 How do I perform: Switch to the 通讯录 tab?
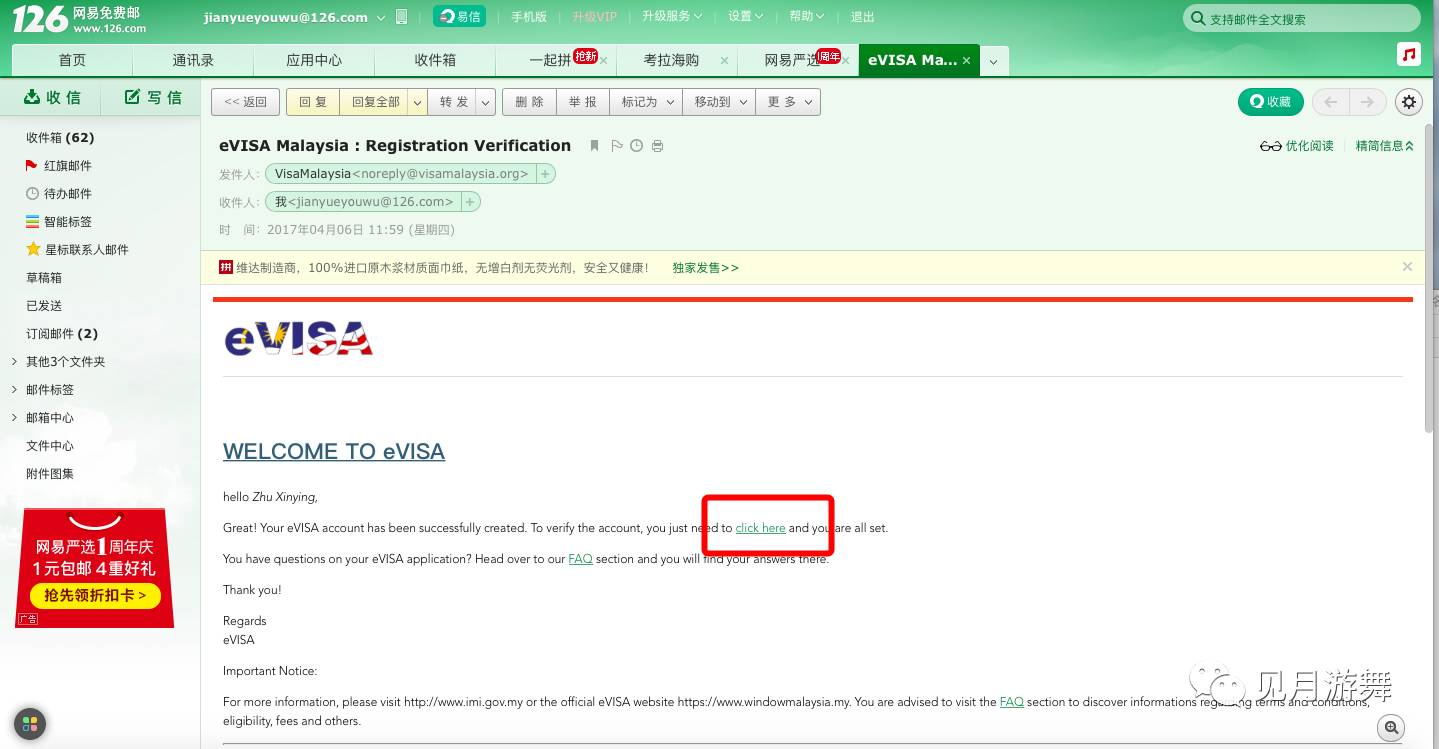(193, 60)
